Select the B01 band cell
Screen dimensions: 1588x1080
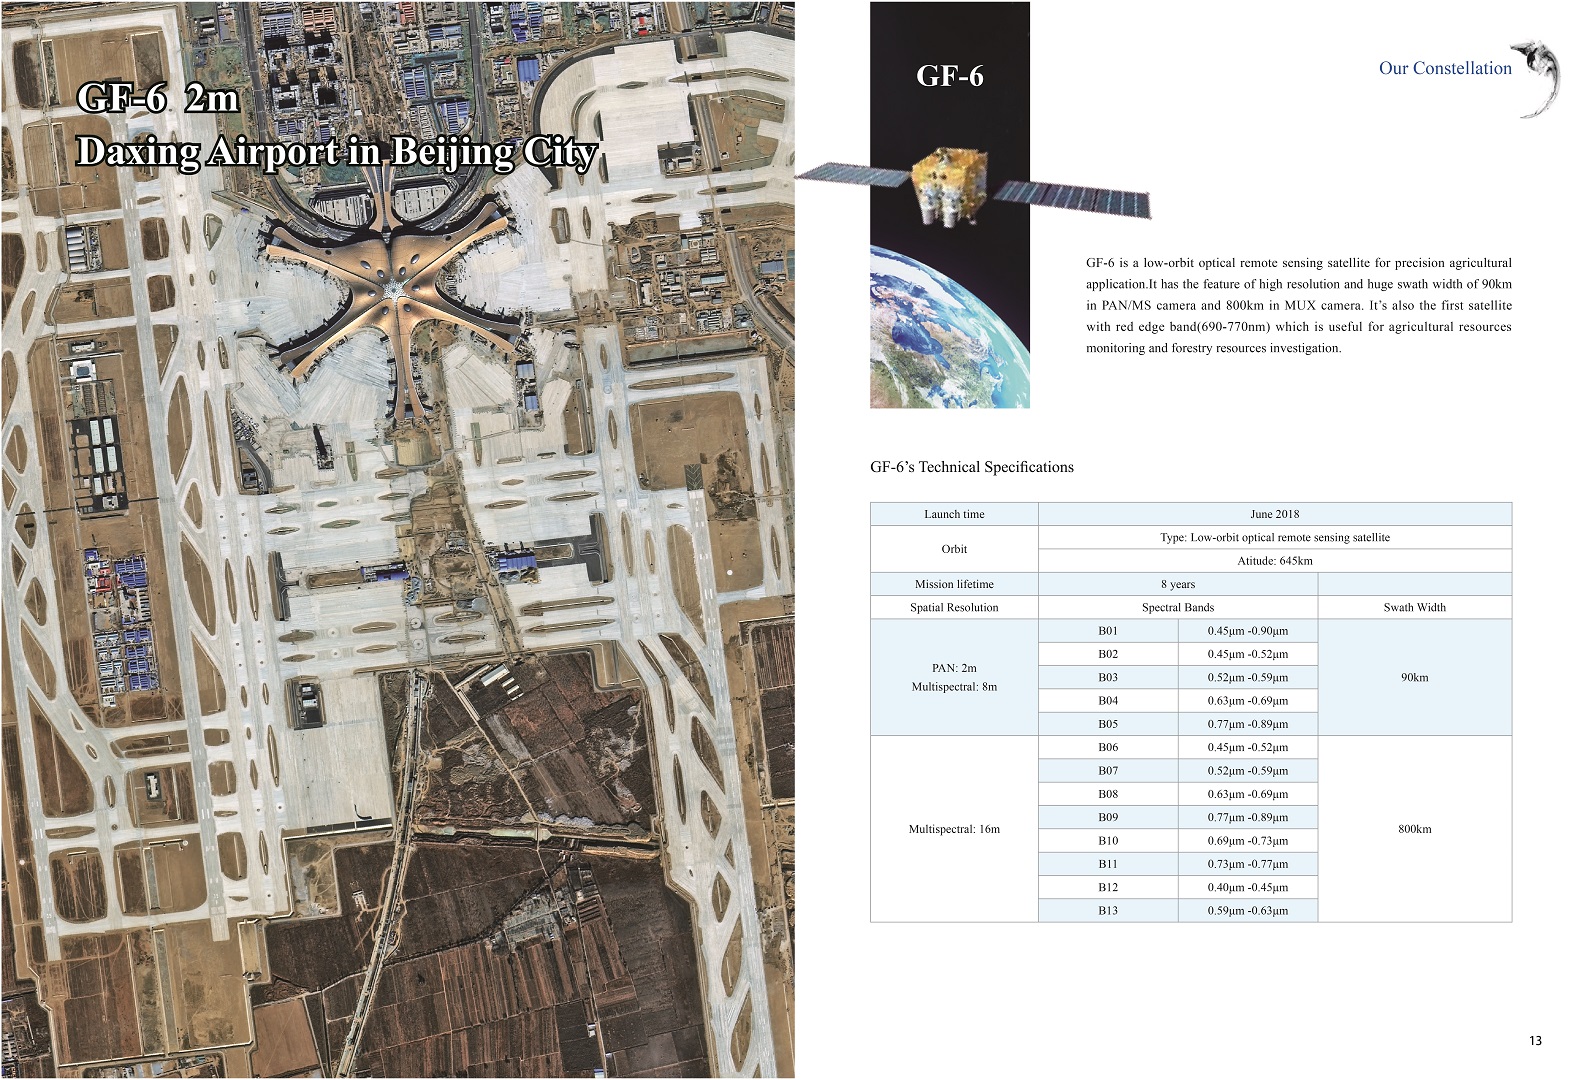point(1107,631)
